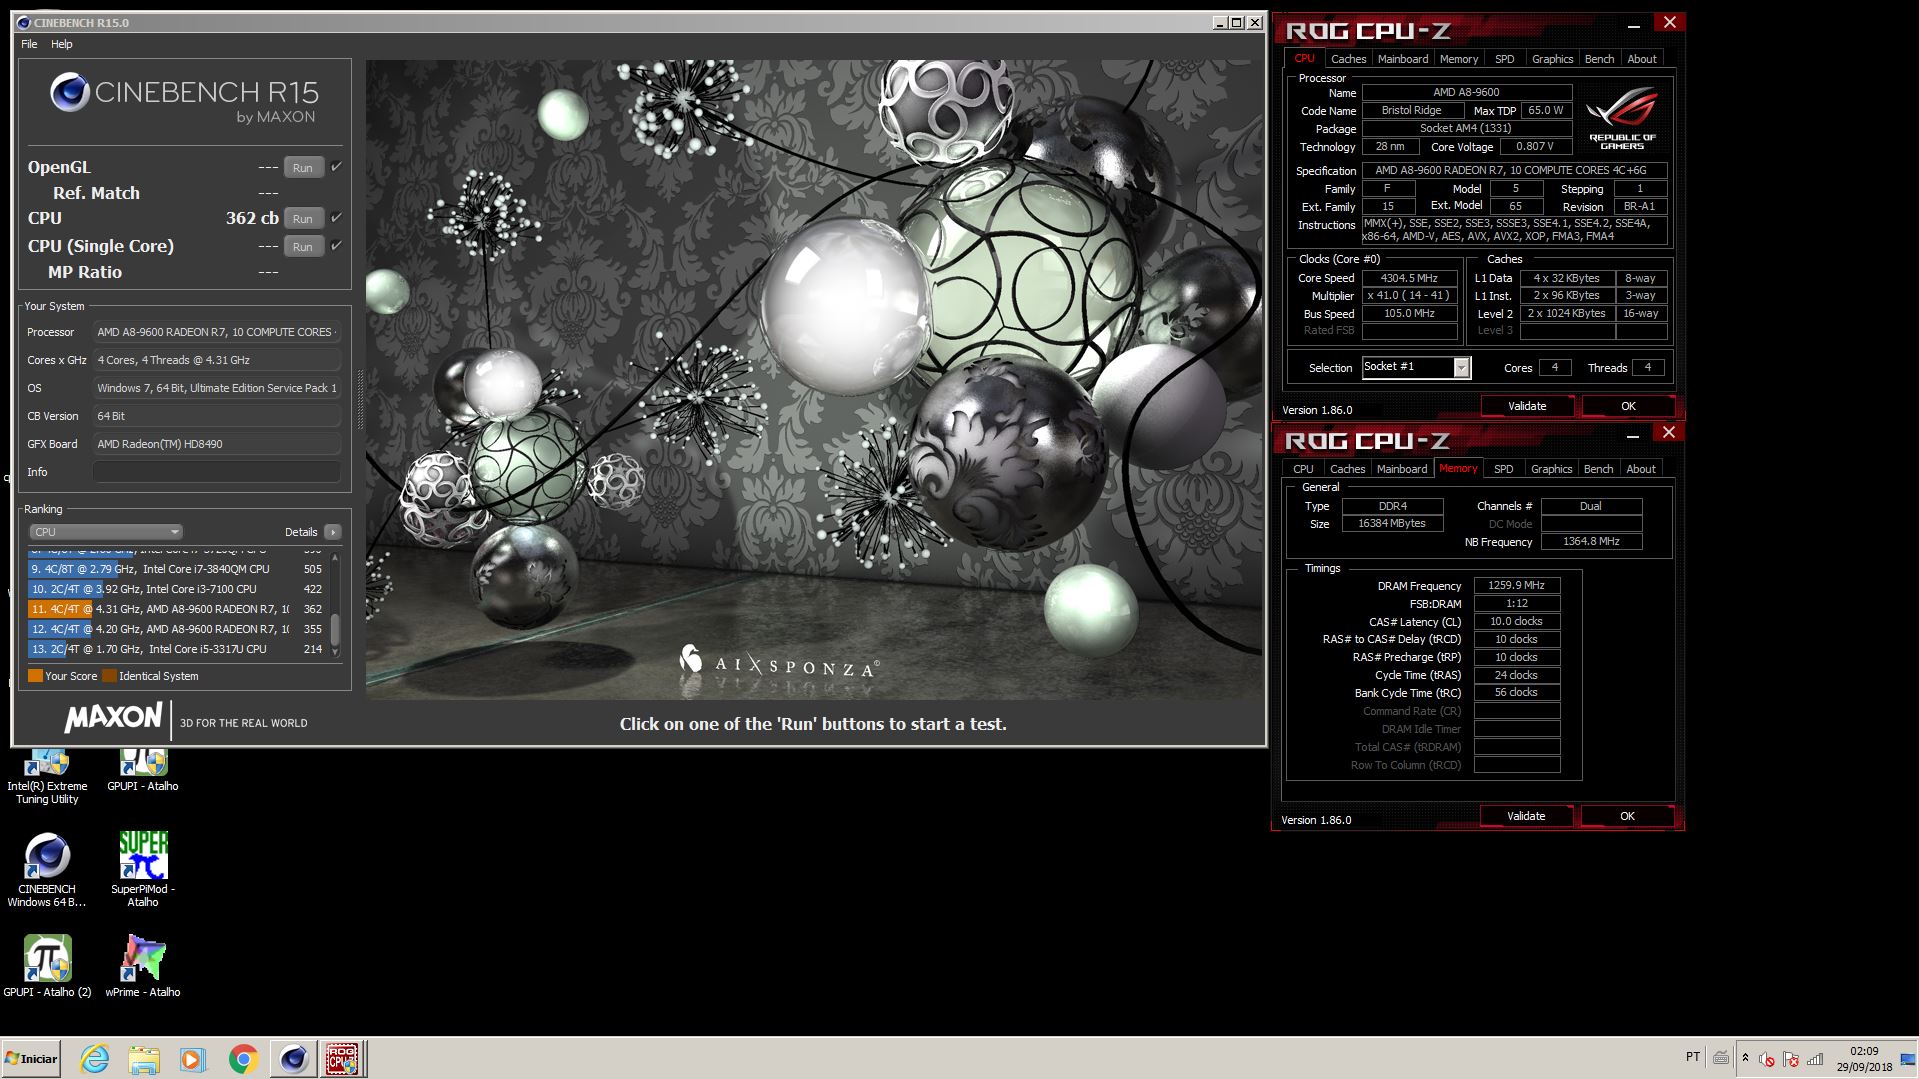
Task: Open Internet Explorer from taskbar
Action: (95, 1059)
